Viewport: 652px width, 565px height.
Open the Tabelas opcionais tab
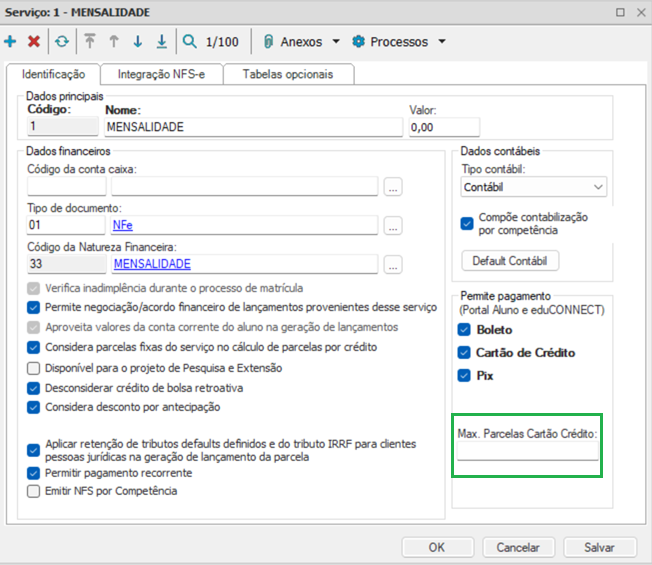pyautogui.click(x=288, y=74)
